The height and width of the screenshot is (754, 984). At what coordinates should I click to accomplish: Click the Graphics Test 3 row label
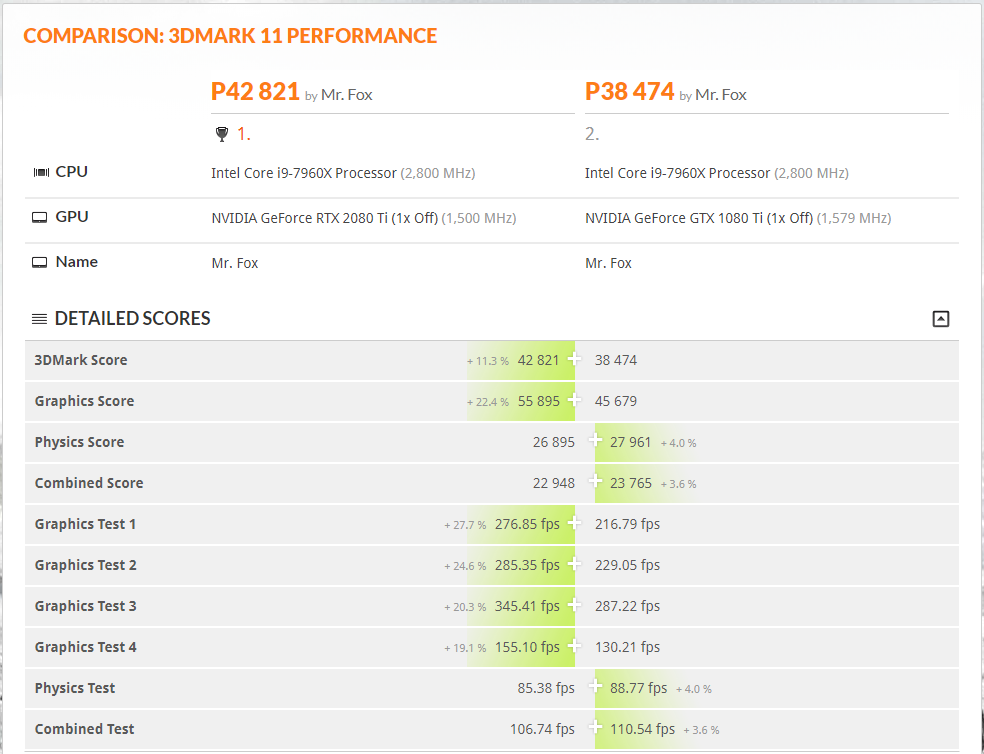[x=85, y=606]
